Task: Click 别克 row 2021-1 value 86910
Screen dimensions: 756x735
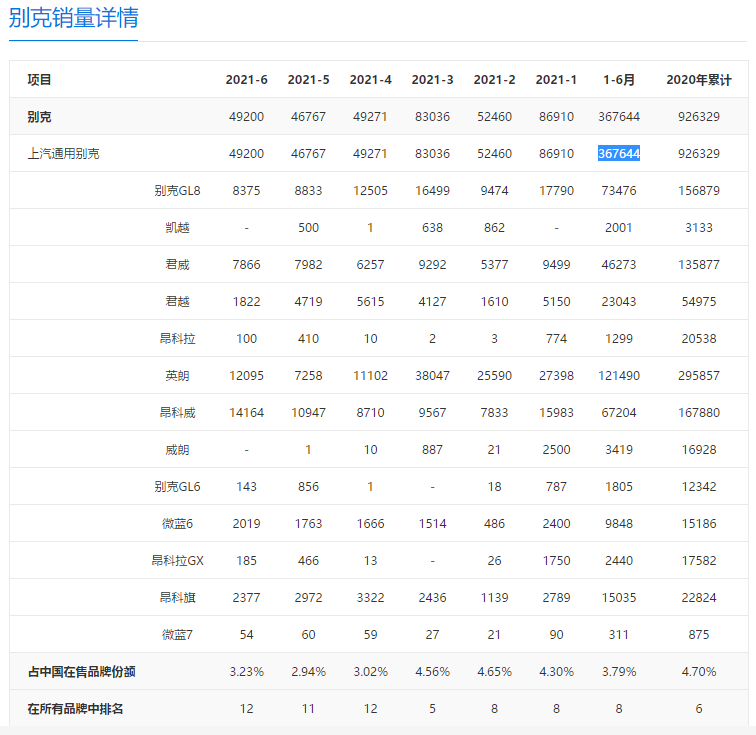Action: click(x=556, y=117)
